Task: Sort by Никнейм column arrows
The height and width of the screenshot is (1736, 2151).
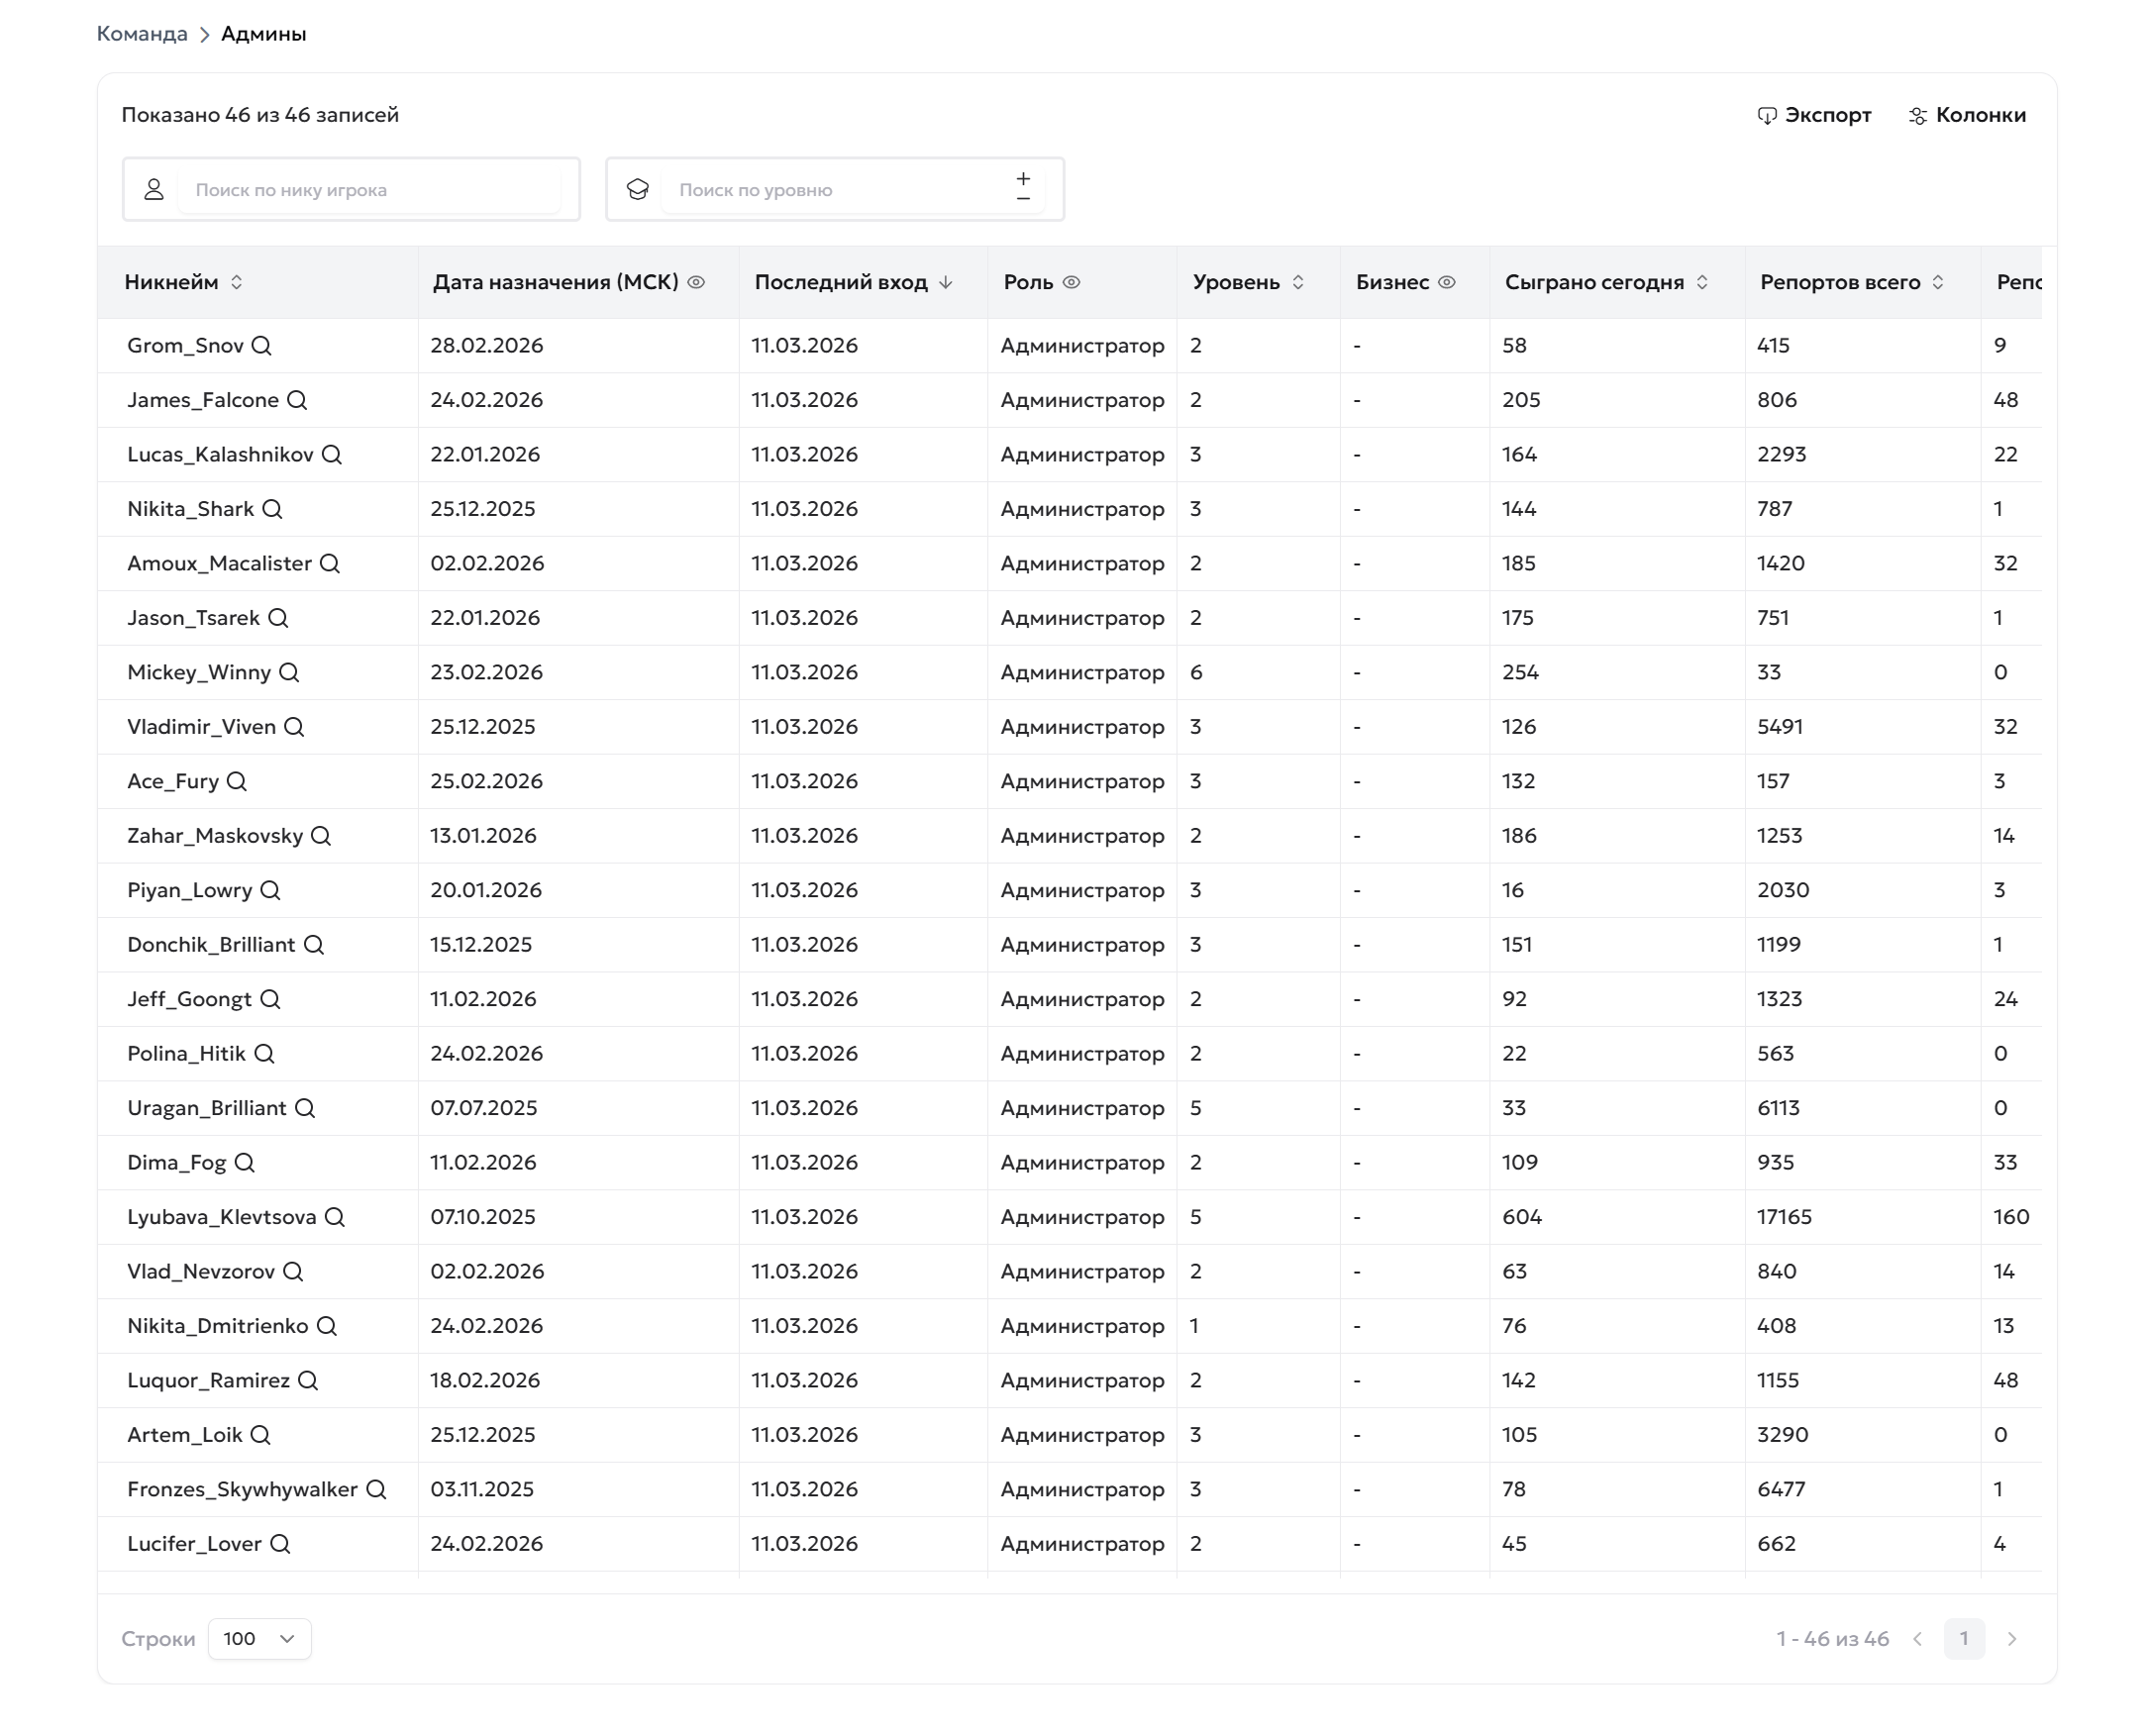Action: [x=237, y=283]
